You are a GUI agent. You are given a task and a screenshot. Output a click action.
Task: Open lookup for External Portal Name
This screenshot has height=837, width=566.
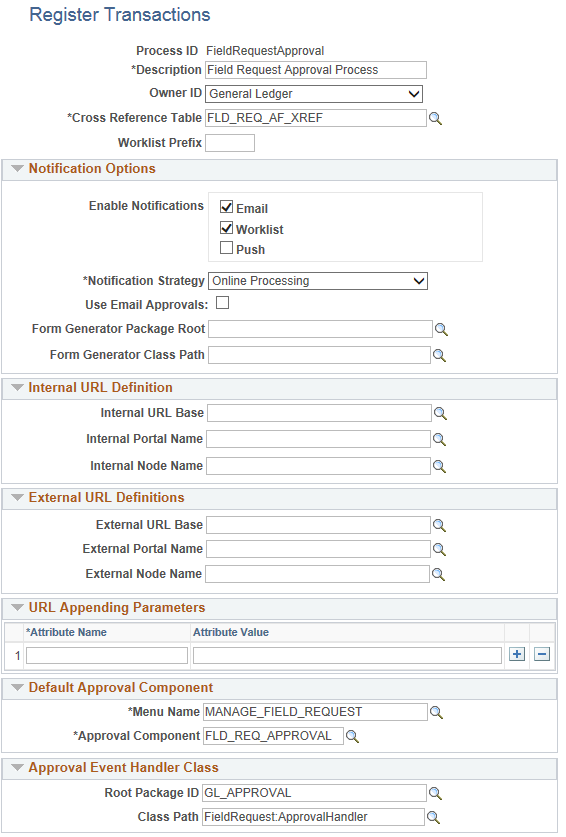[439, 549]
